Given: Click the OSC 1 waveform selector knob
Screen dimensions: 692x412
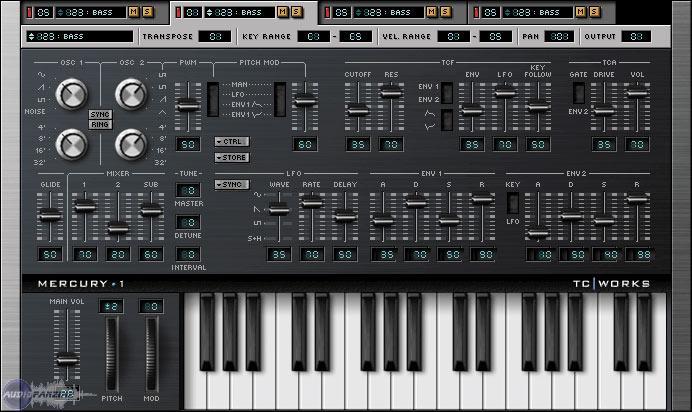Looking at the screenshot, I should point(71,94).
